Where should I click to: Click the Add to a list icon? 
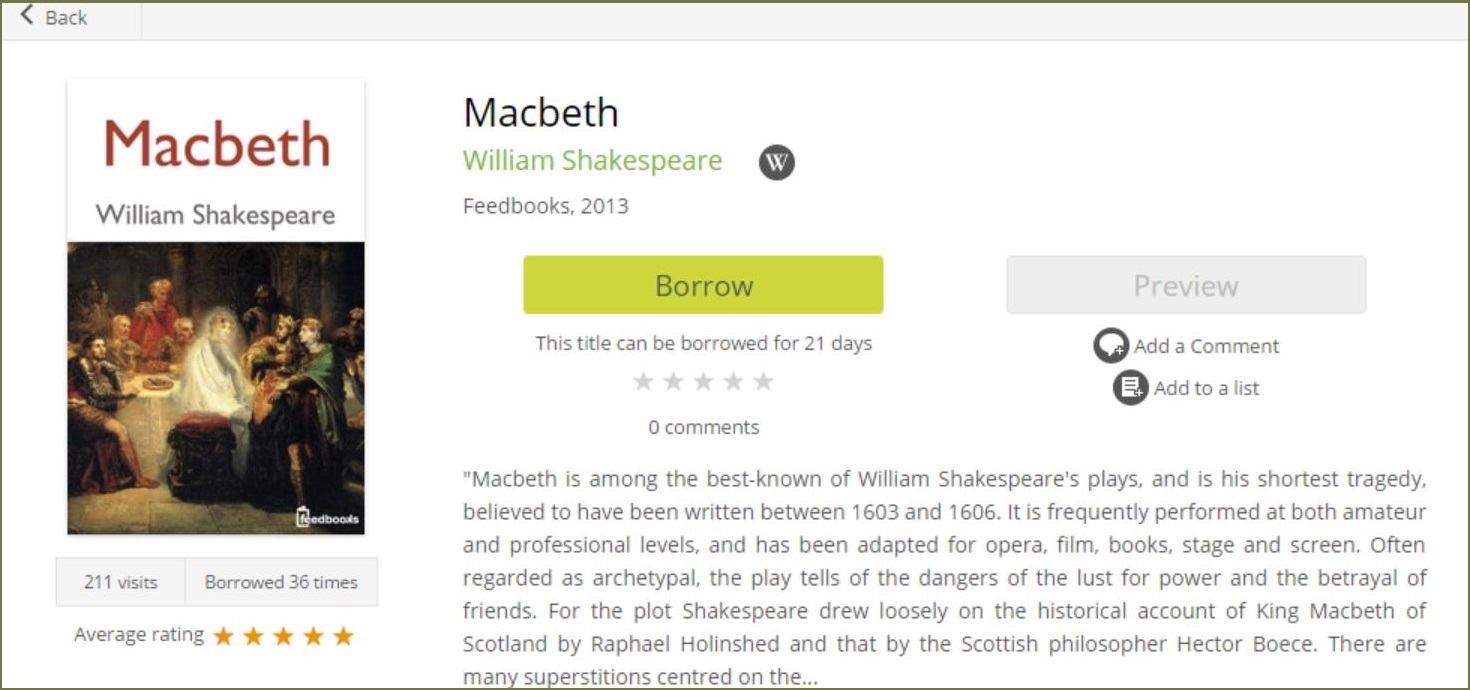(1130, 388)
